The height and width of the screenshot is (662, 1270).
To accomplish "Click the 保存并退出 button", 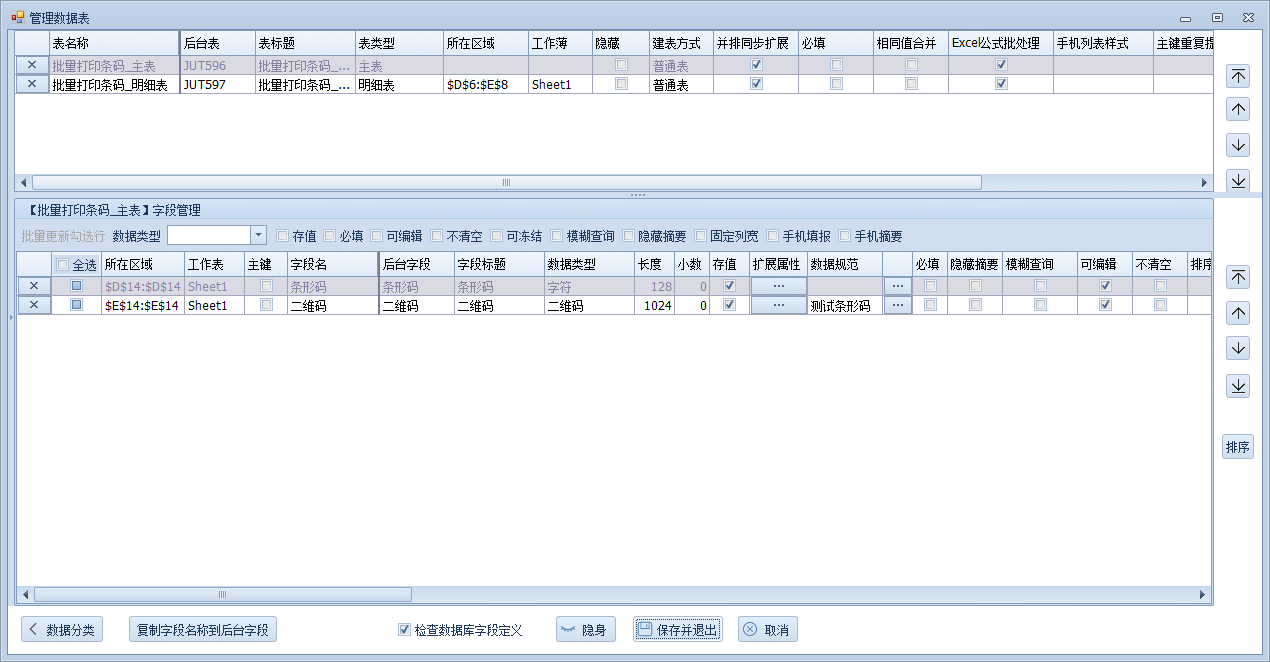I will [x=677, y=630].
